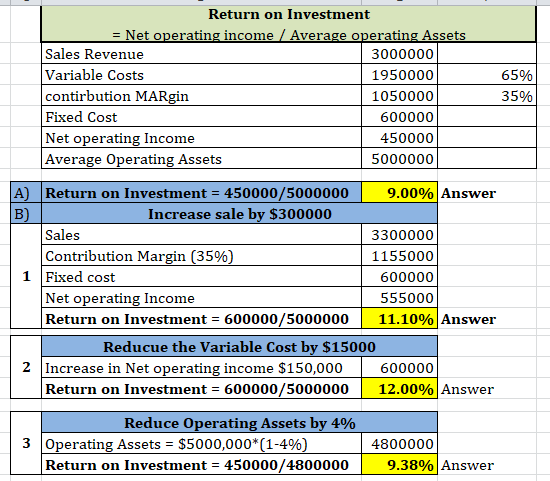
Task: Click the contribution margin value 1155000
Action: point(400,255)
